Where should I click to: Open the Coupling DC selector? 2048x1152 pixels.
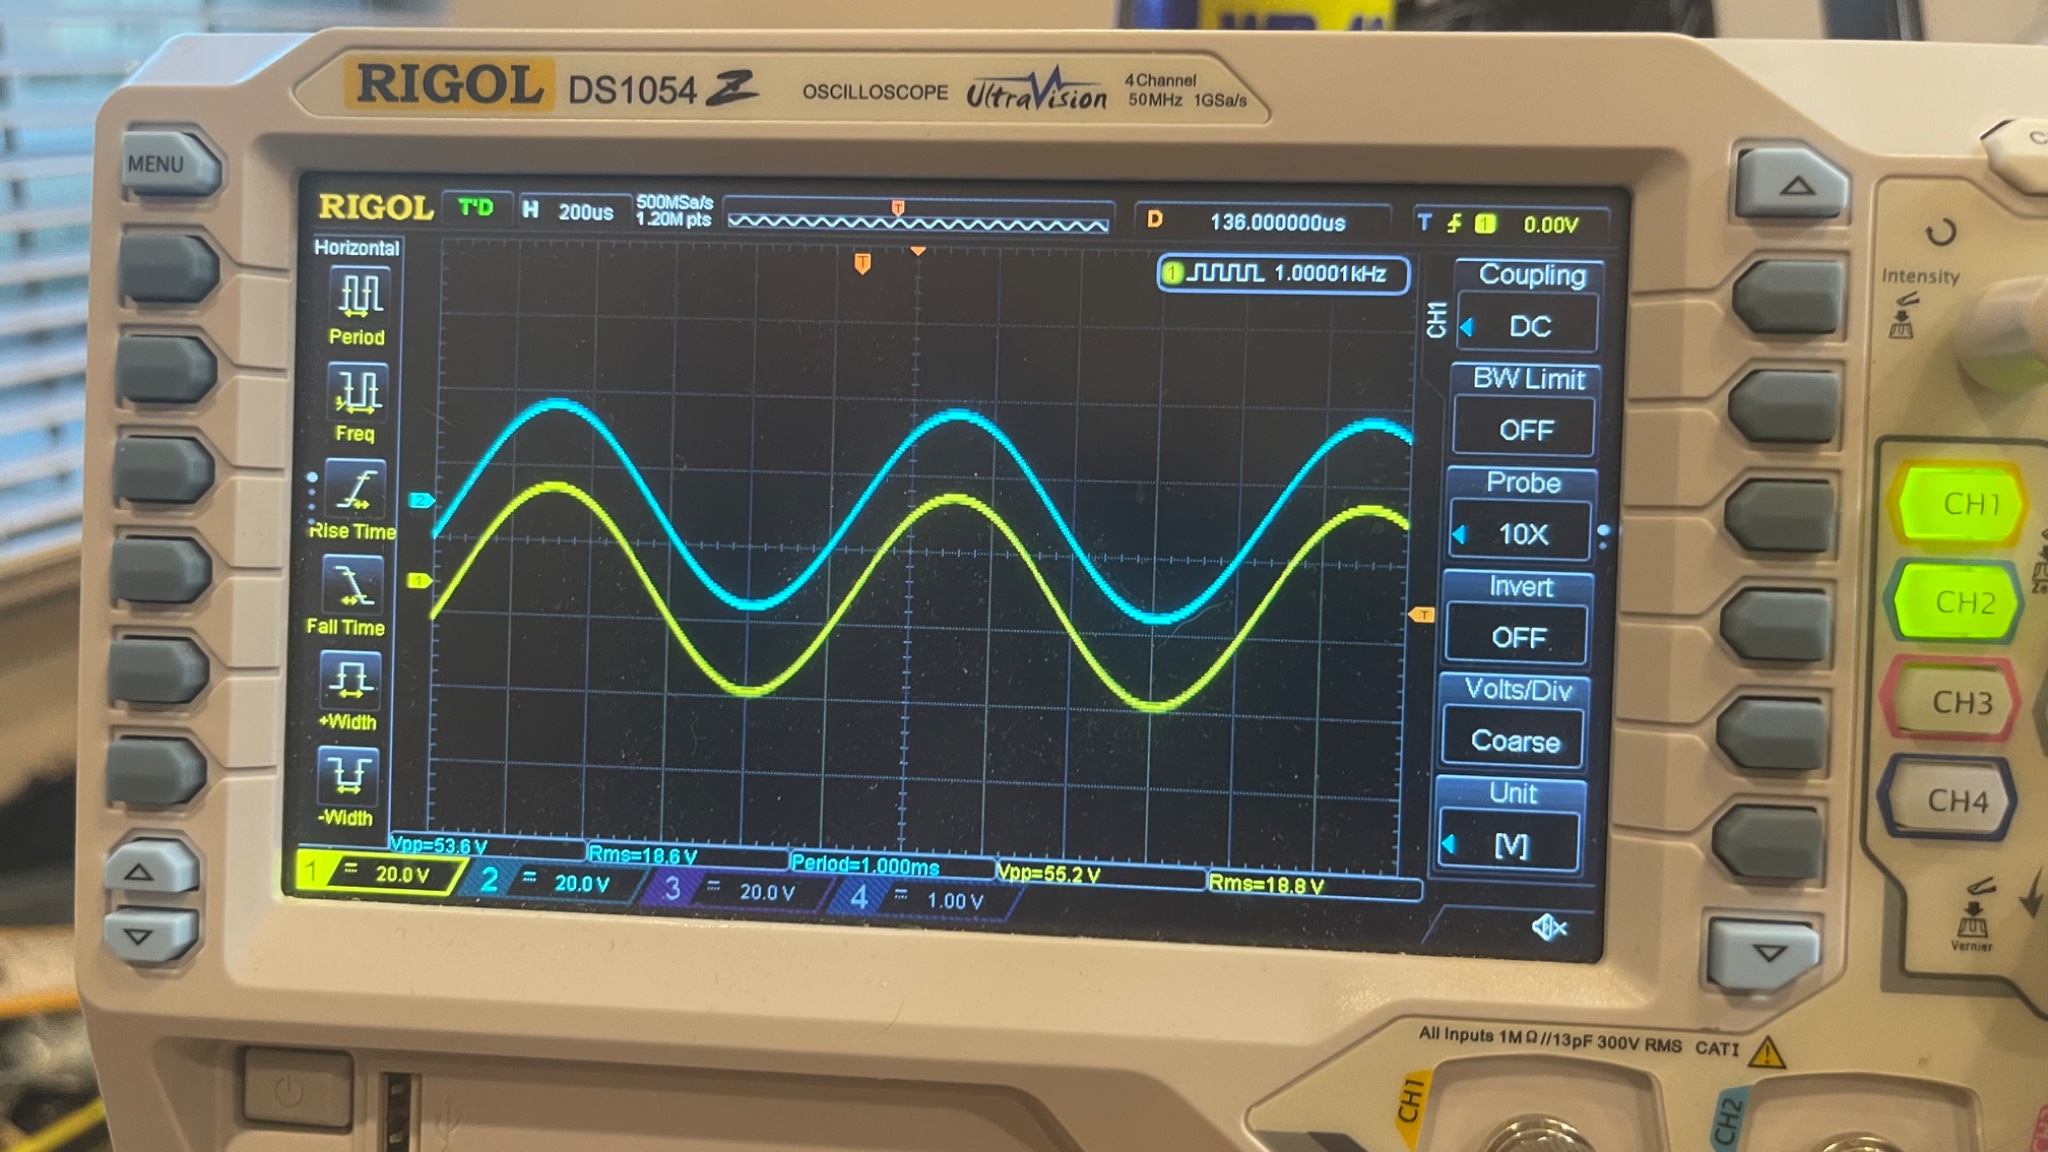(x=1528, y=324)
